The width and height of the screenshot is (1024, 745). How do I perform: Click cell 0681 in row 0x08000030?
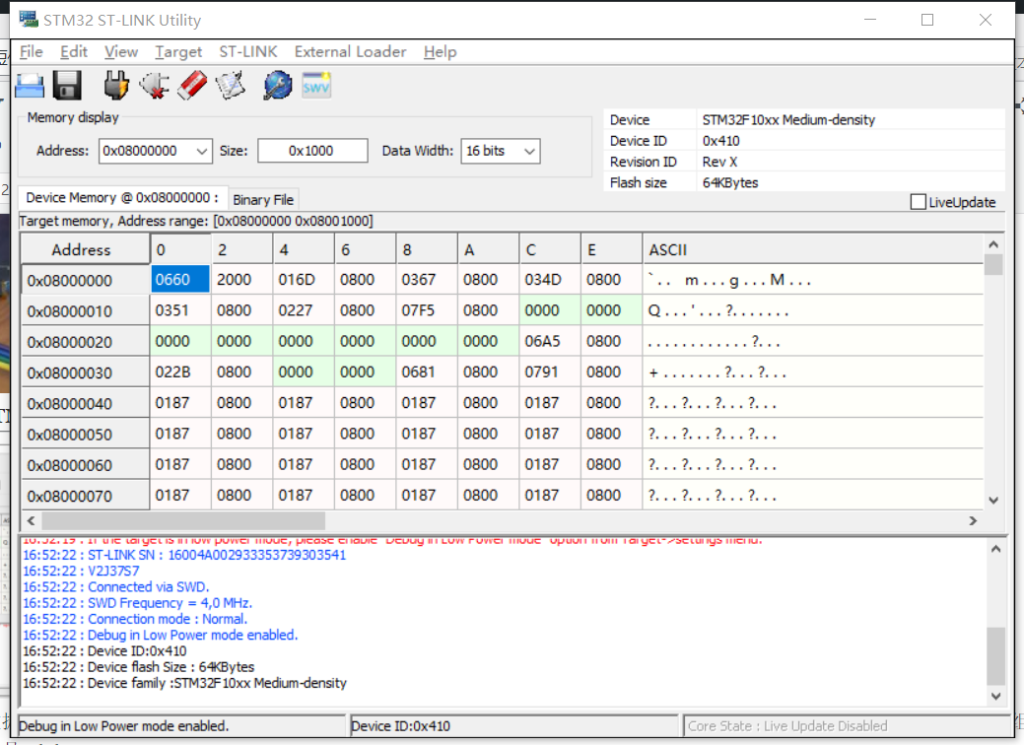pos(426,372)
